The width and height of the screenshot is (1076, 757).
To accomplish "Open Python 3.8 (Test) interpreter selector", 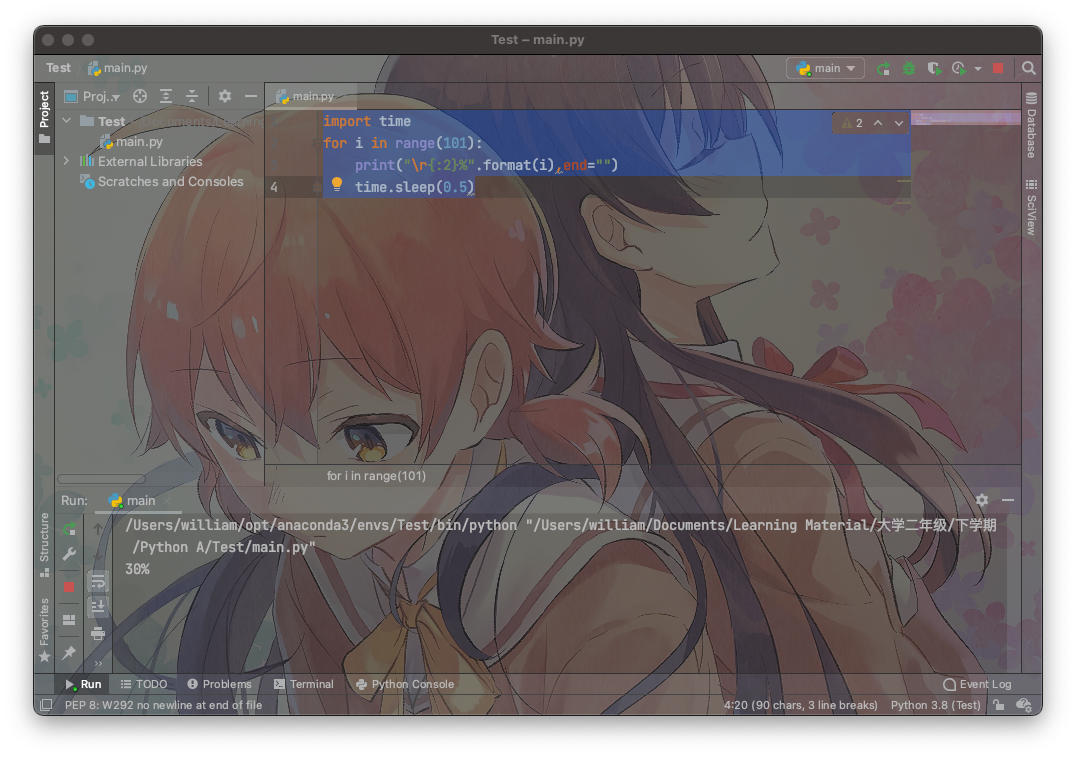I will [935, 705].
